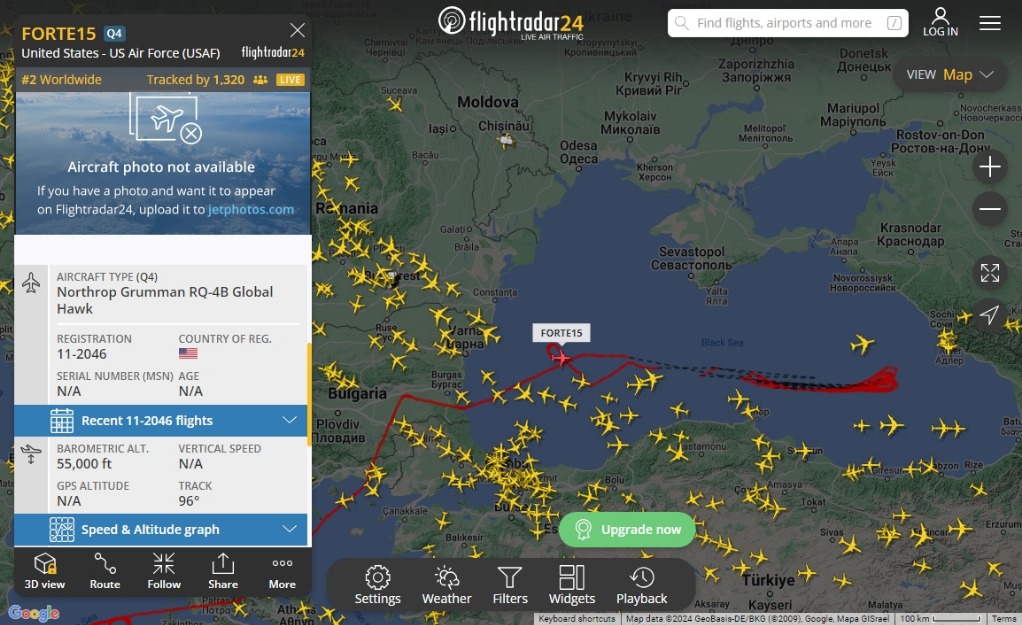Viewport: 1022px width, 625px height.
Task: Click the LOG IN button
Action: pos(940,22)
